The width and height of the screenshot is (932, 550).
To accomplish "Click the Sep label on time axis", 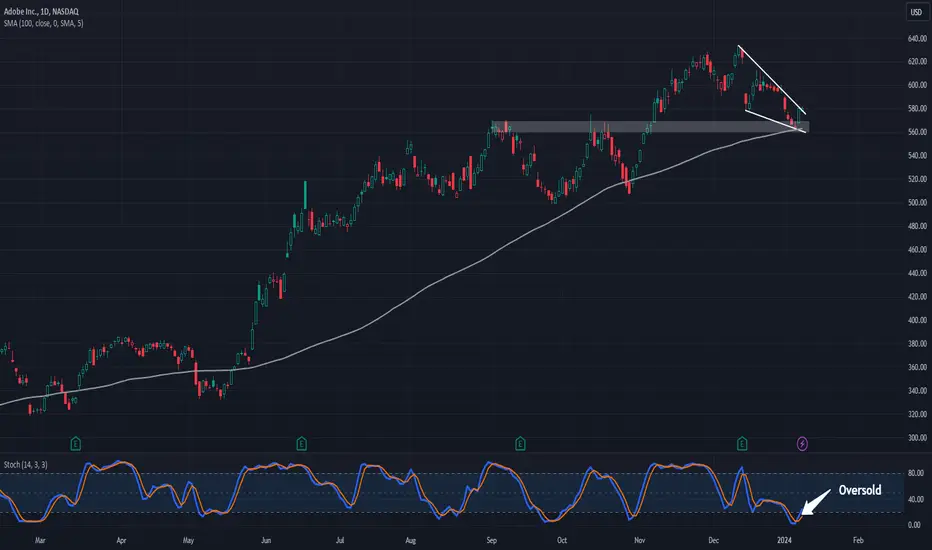I will pyautogui.click(x=492, y=540).
